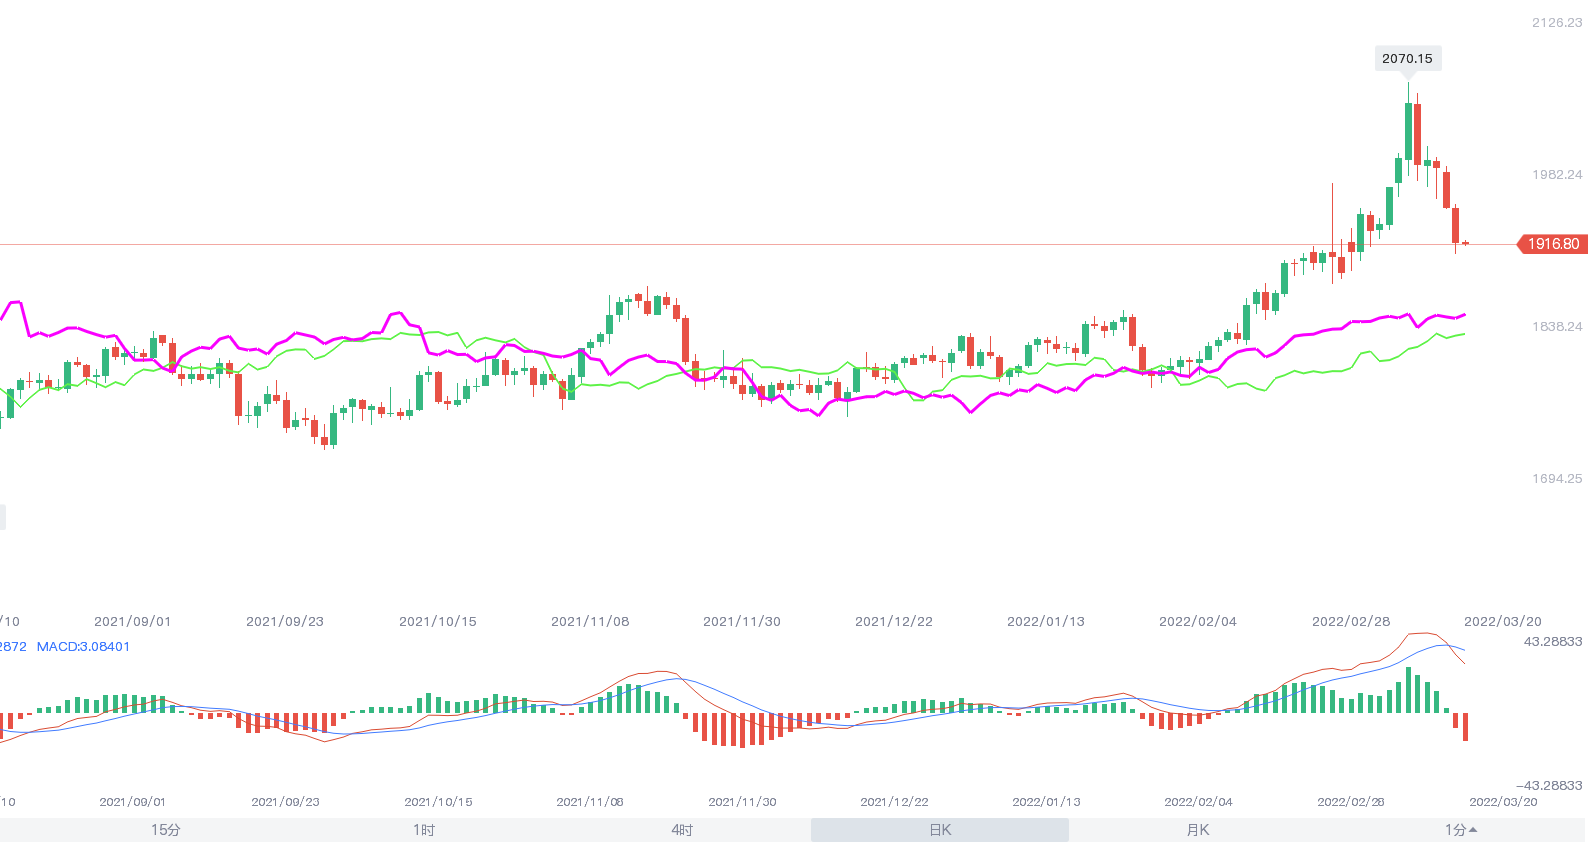The image size is (1588, 843).
Task: Click the 2022/02/28 date label on main chart
Action: click(1351, 622)
